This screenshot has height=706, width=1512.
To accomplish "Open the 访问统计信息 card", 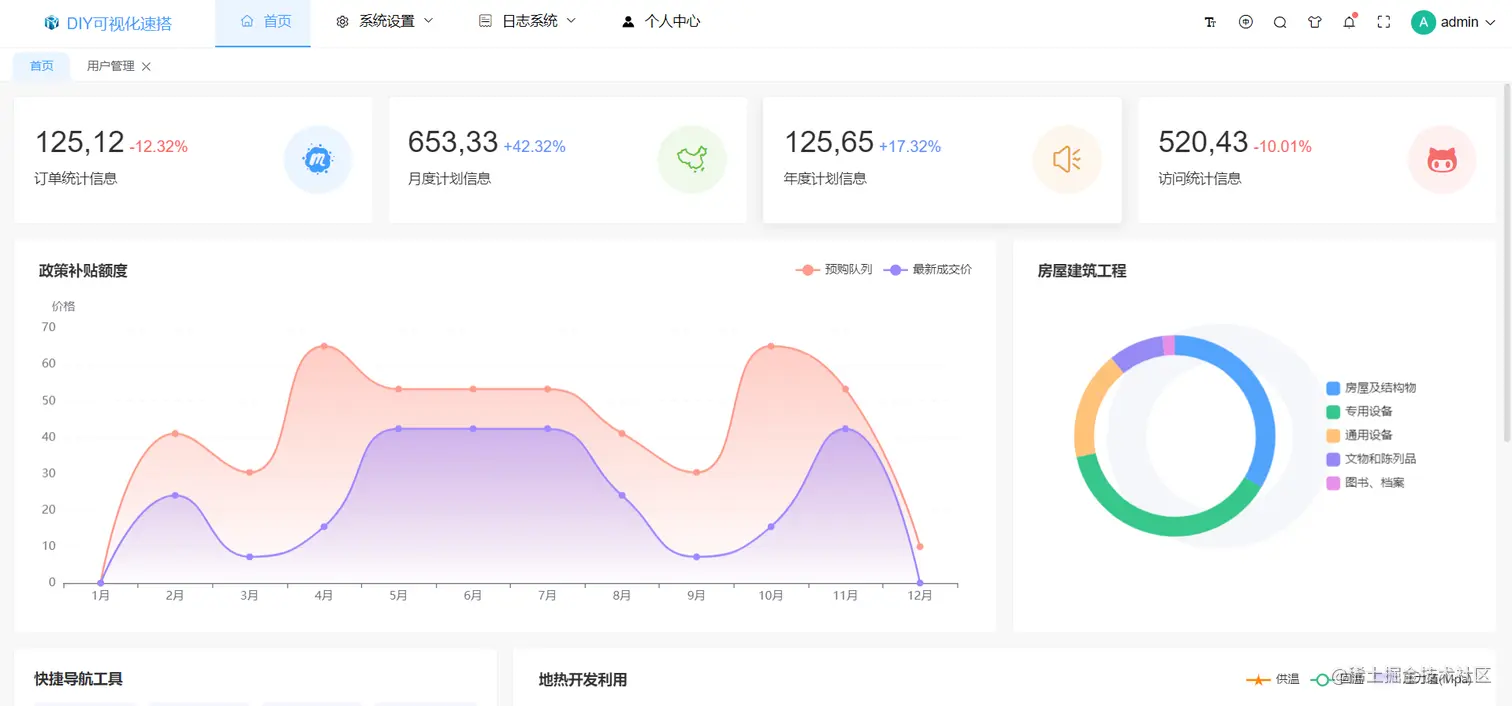I will [x=1317, y=160].
